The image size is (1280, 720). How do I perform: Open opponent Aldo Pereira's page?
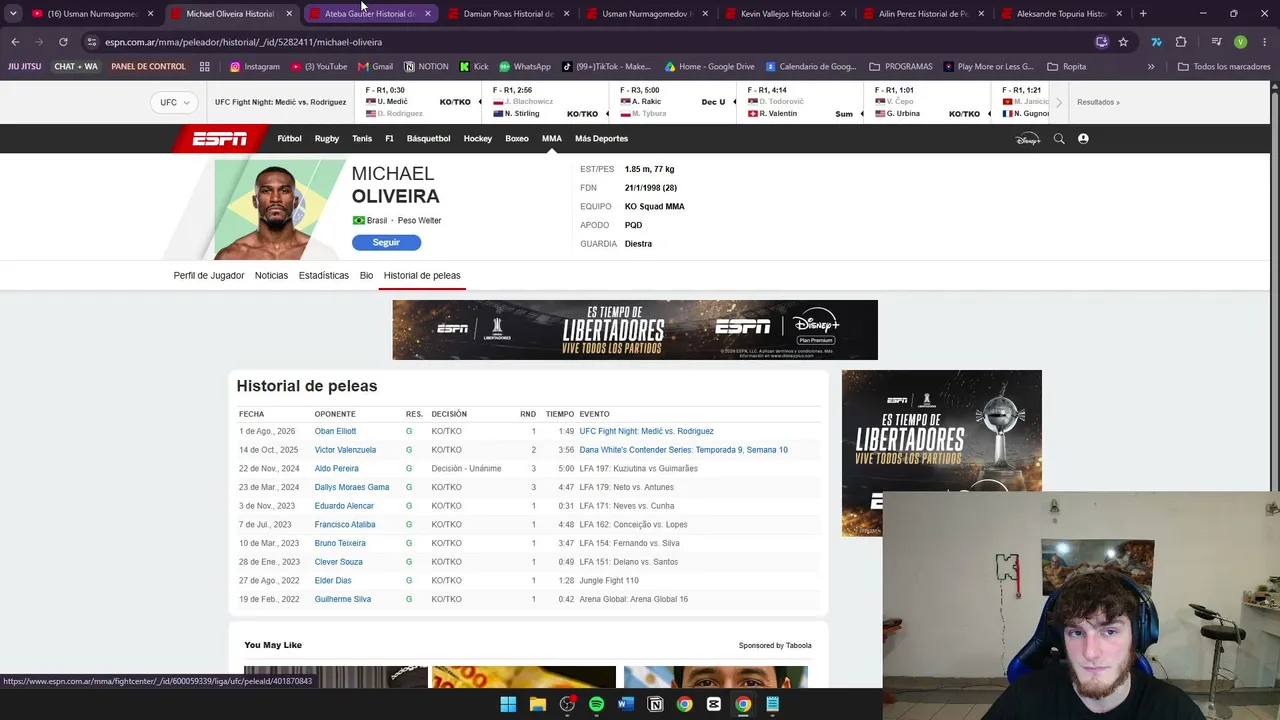coord(336,469)
